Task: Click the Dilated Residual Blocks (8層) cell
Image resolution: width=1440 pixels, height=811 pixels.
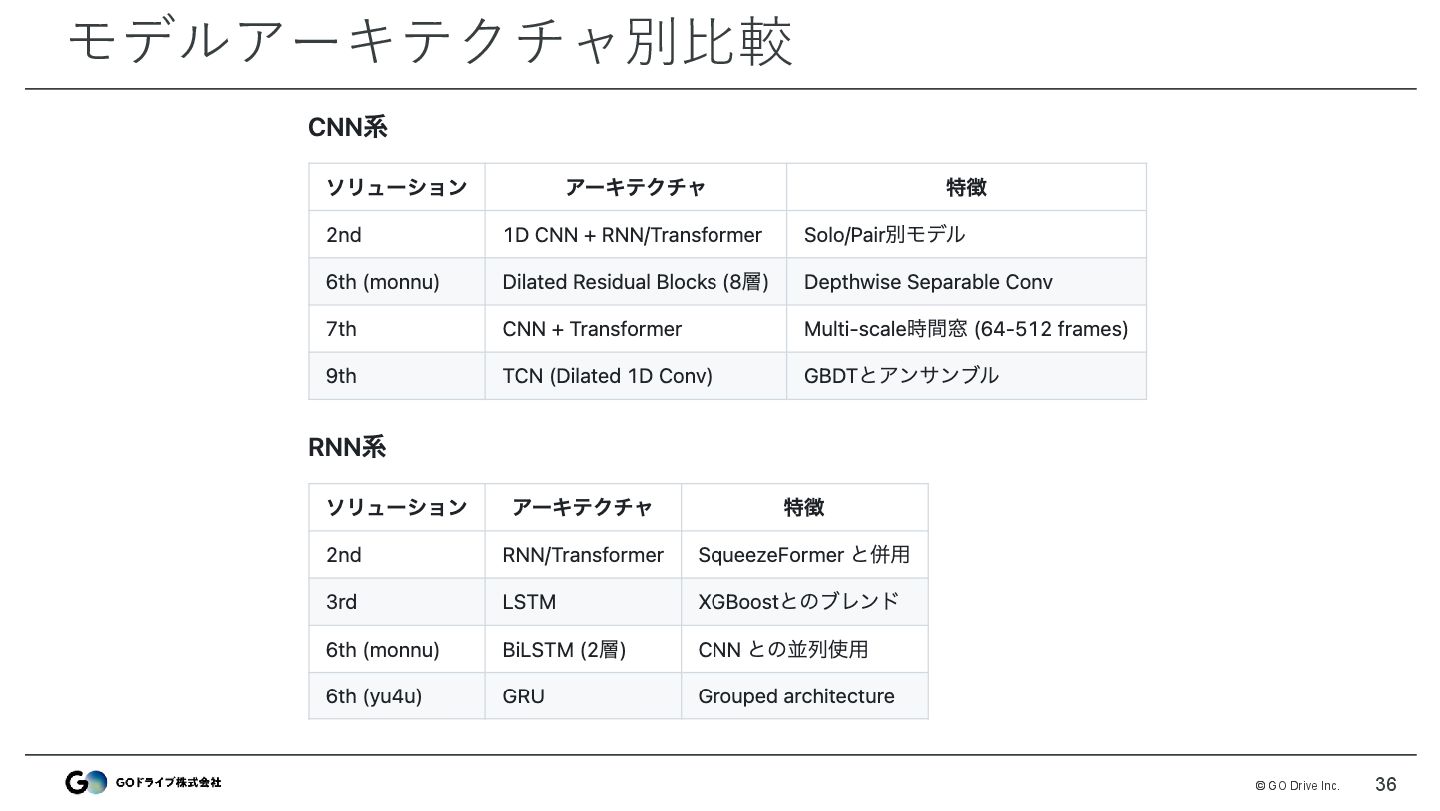Action: [x=635, y=282]
